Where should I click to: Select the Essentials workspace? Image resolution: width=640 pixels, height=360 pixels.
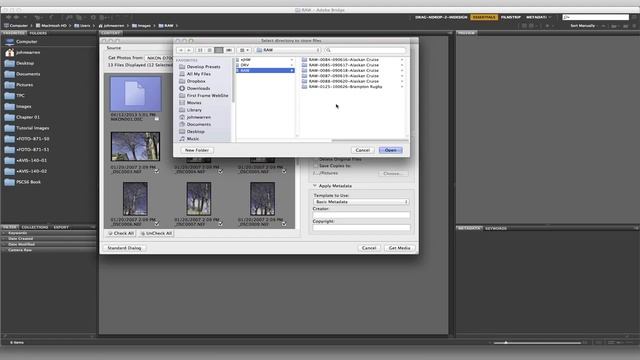(x=484, y=17)
